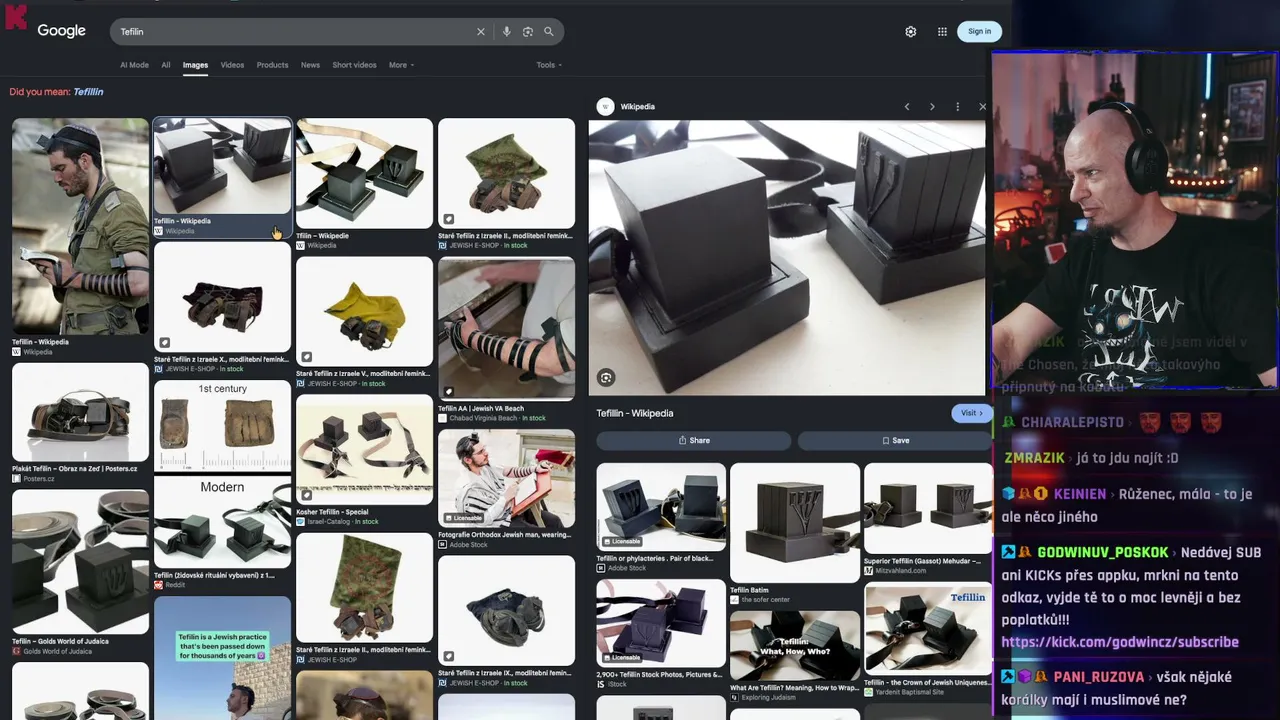Go to previous image in preview panel

(907, 107)
